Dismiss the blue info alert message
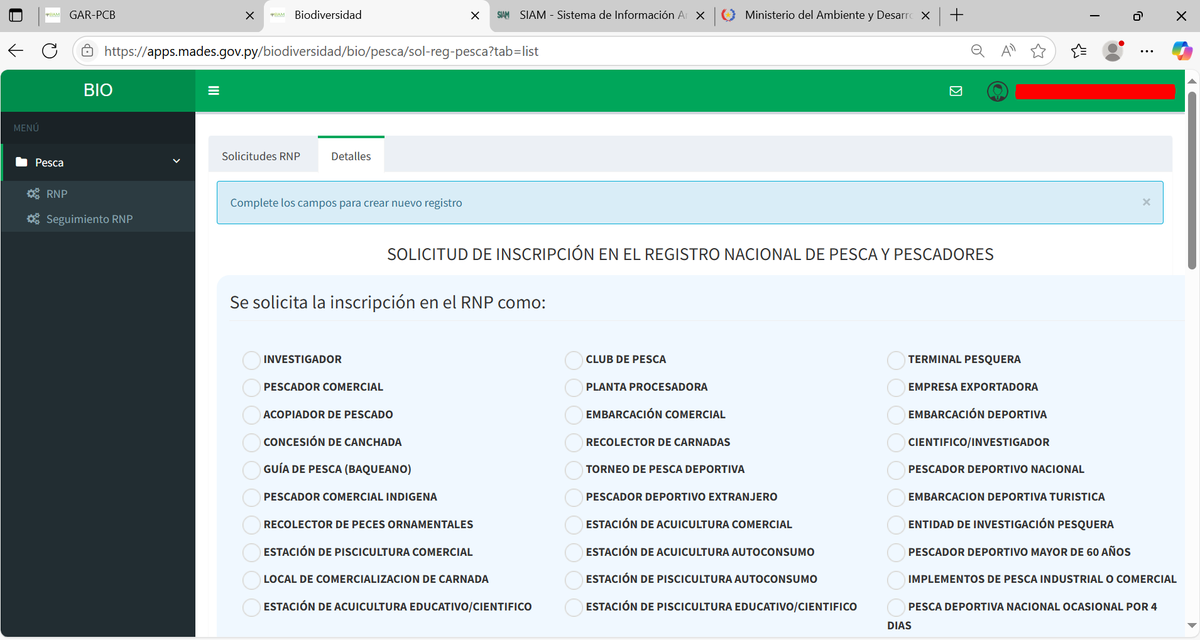Image resolution: width=1200 pixels, height=640 pixels. coord(1146,201)
